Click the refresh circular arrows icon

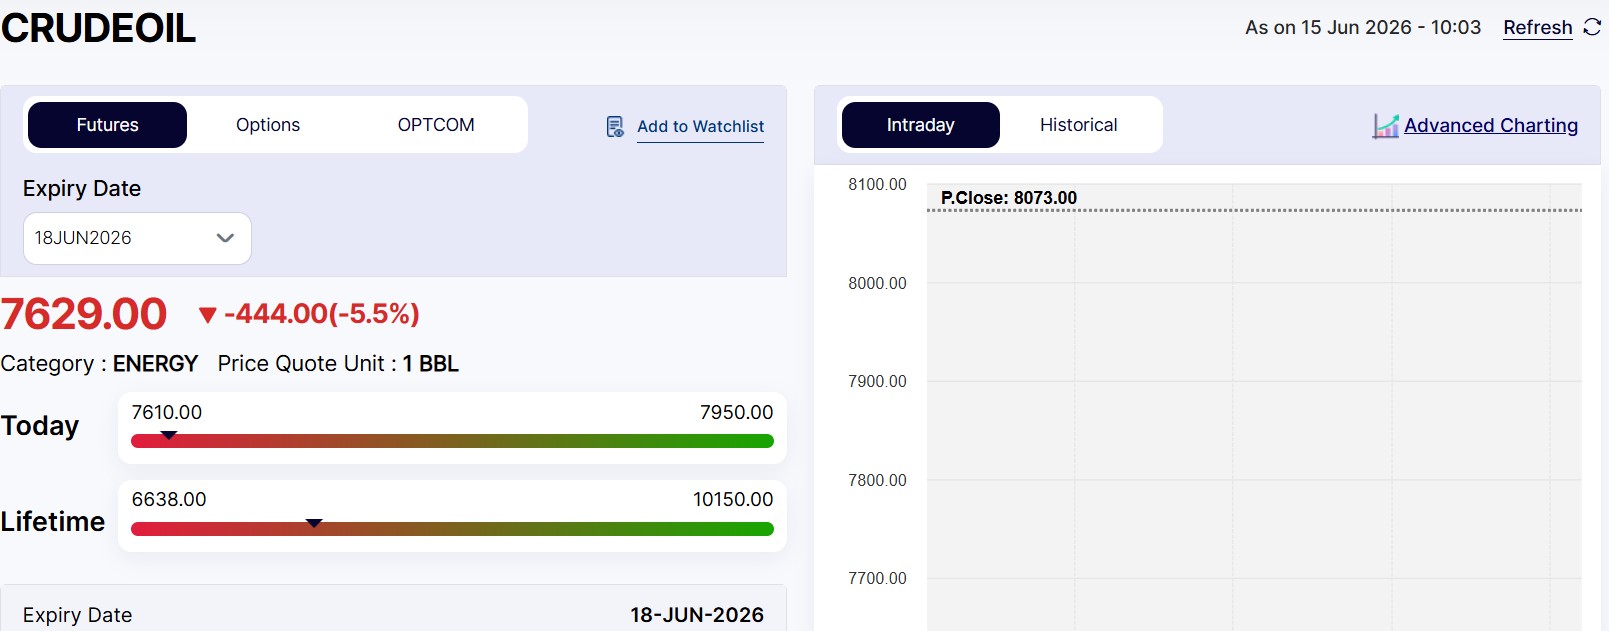(1592, 27)
